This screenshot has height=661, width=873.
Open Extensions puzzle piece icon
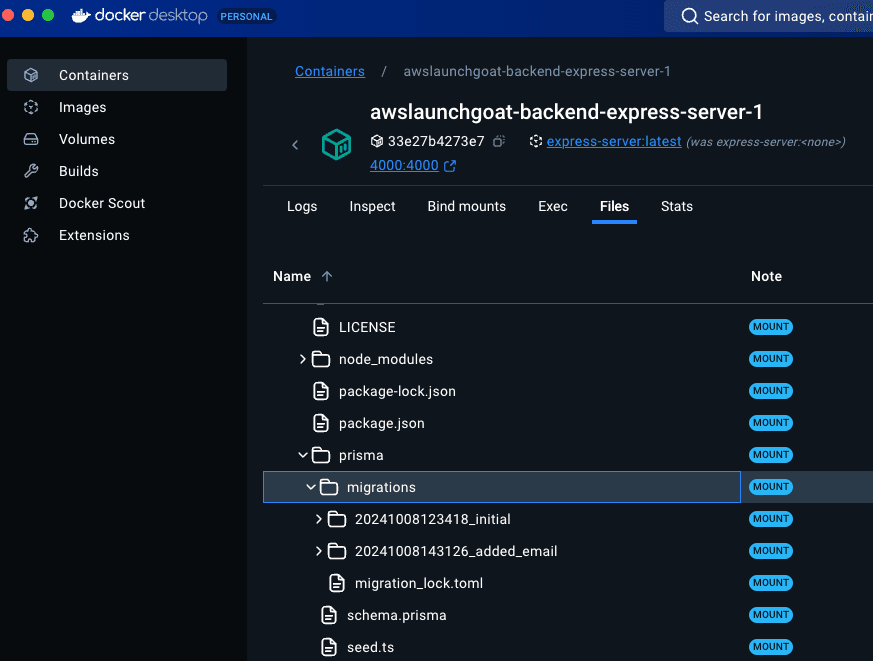click(x=31, y=235)
